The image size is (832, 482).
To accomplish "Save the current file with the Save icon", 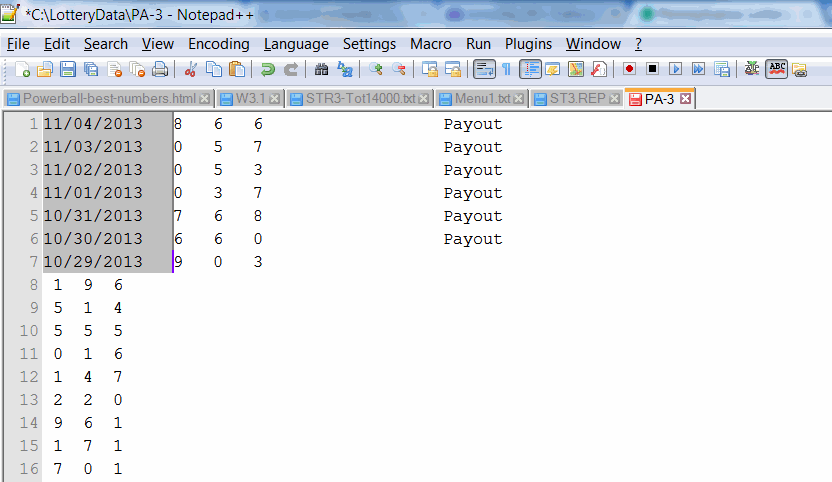I will coord(68,70).
